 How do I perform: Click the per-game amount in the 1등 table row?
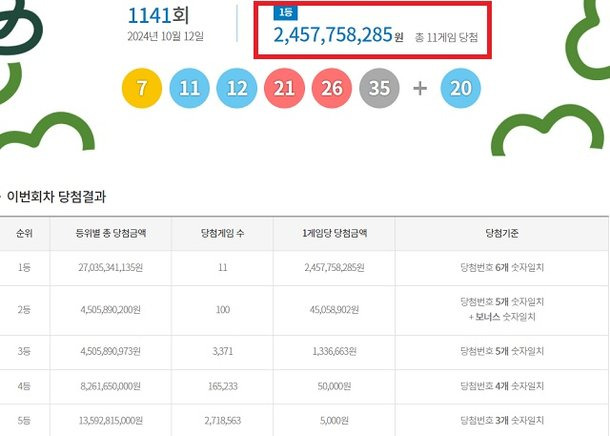coord(335,268)
